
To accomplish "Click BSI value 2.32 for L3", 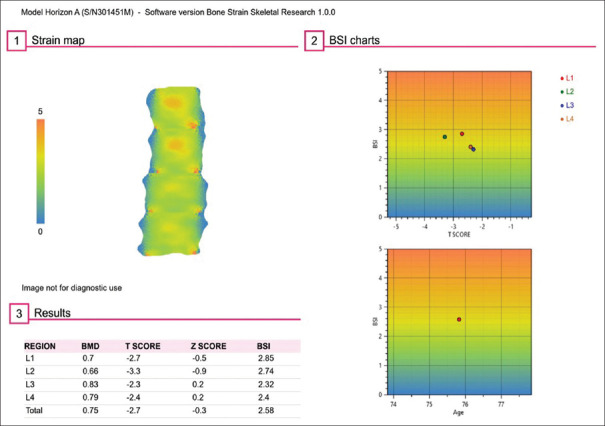I will (x=266, y=384).
